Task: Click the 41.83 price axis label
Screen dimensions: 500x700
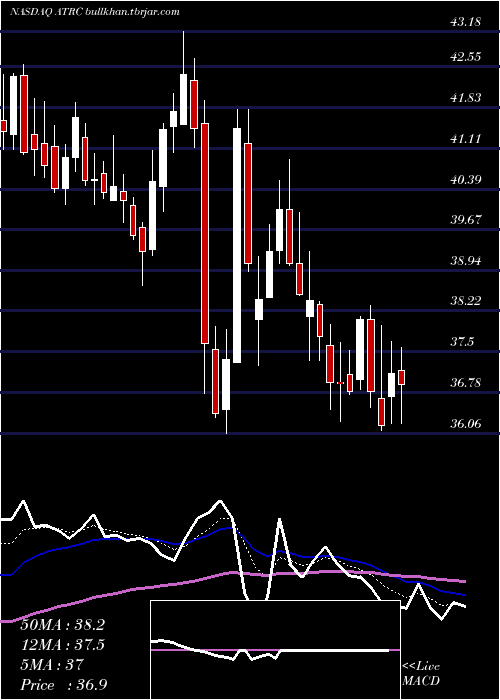Action: click(x=466, y=97)
